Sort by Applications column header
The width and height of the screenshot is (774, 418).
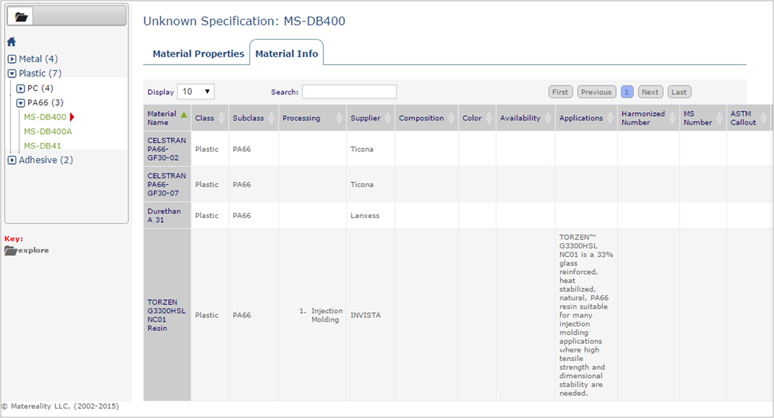click(586, 118)
